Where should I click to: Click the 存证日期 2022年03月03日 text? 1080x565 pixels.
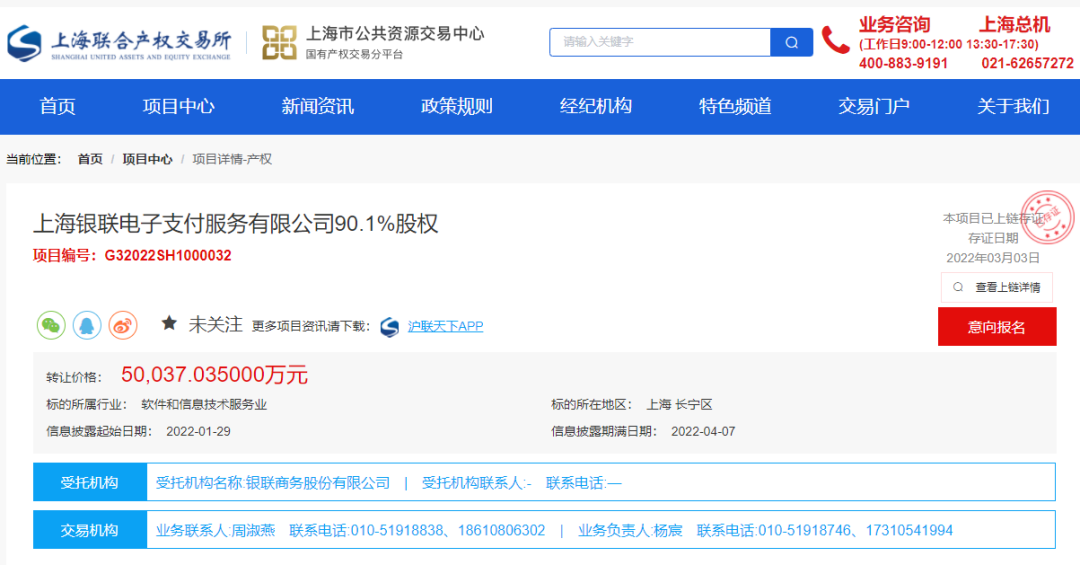[993, 248]
